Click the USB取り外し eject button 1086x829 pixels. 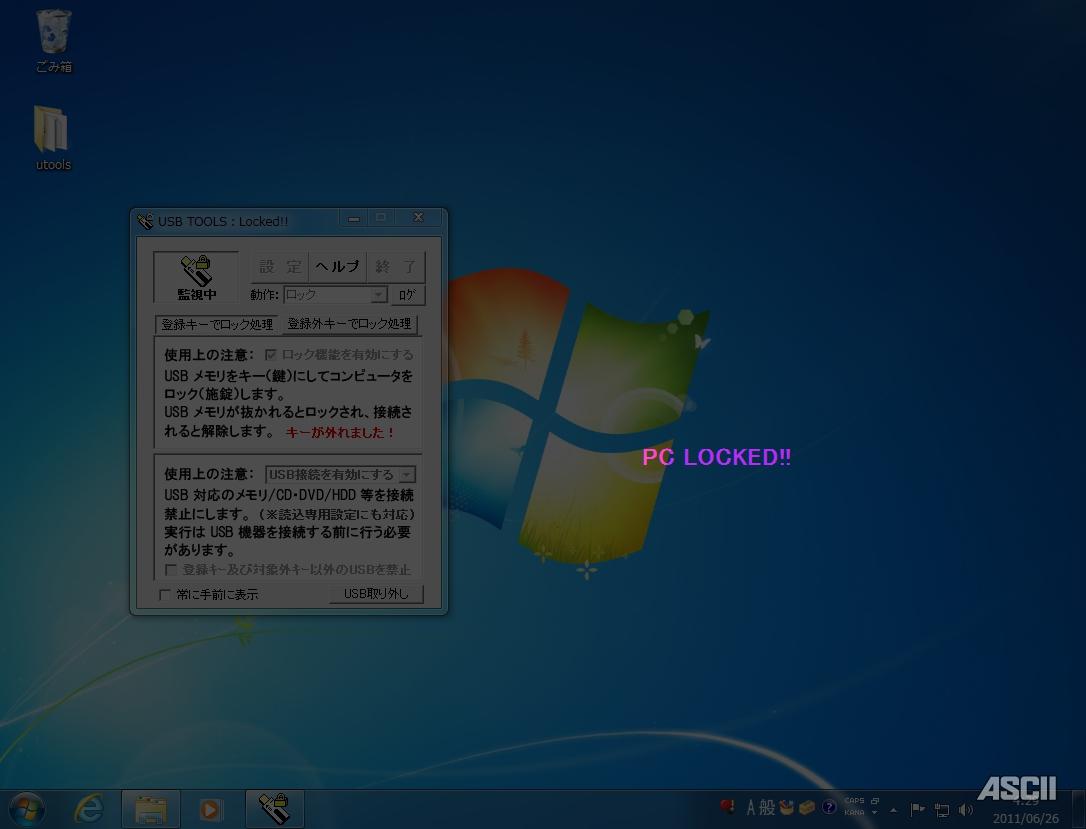coord(376,594)
